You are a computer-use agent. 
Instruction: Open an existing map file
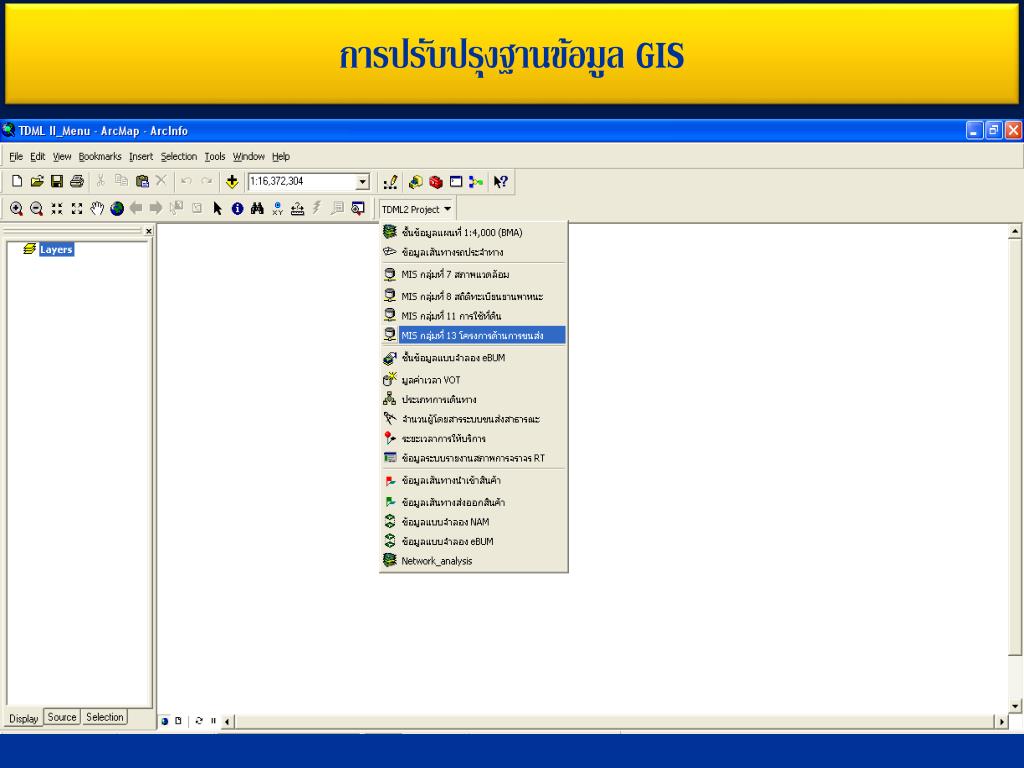[37, 182]
